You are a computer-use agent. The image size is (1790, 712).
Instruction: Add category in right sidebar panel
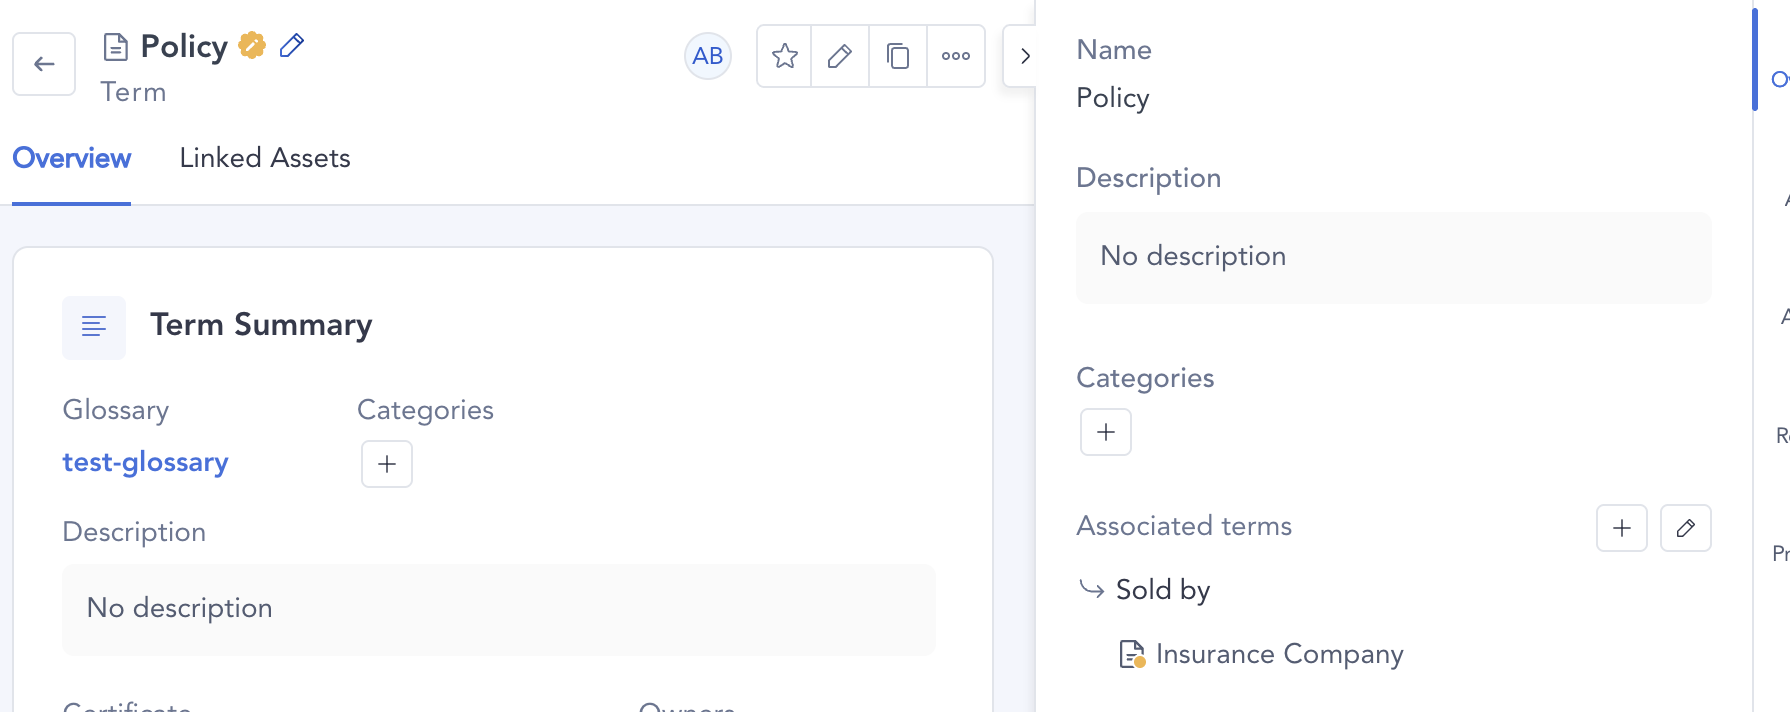[1106, 432]
